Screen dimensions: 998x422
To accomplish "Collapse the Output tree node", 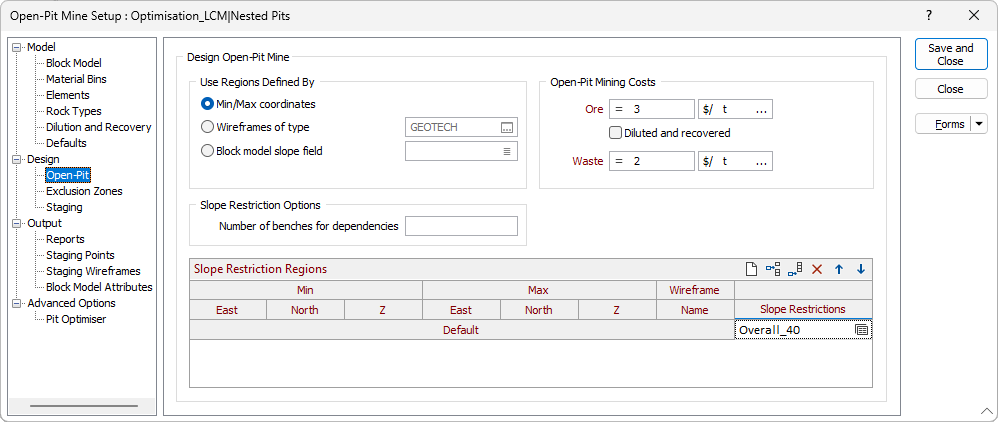I will [x=17, y=223].
